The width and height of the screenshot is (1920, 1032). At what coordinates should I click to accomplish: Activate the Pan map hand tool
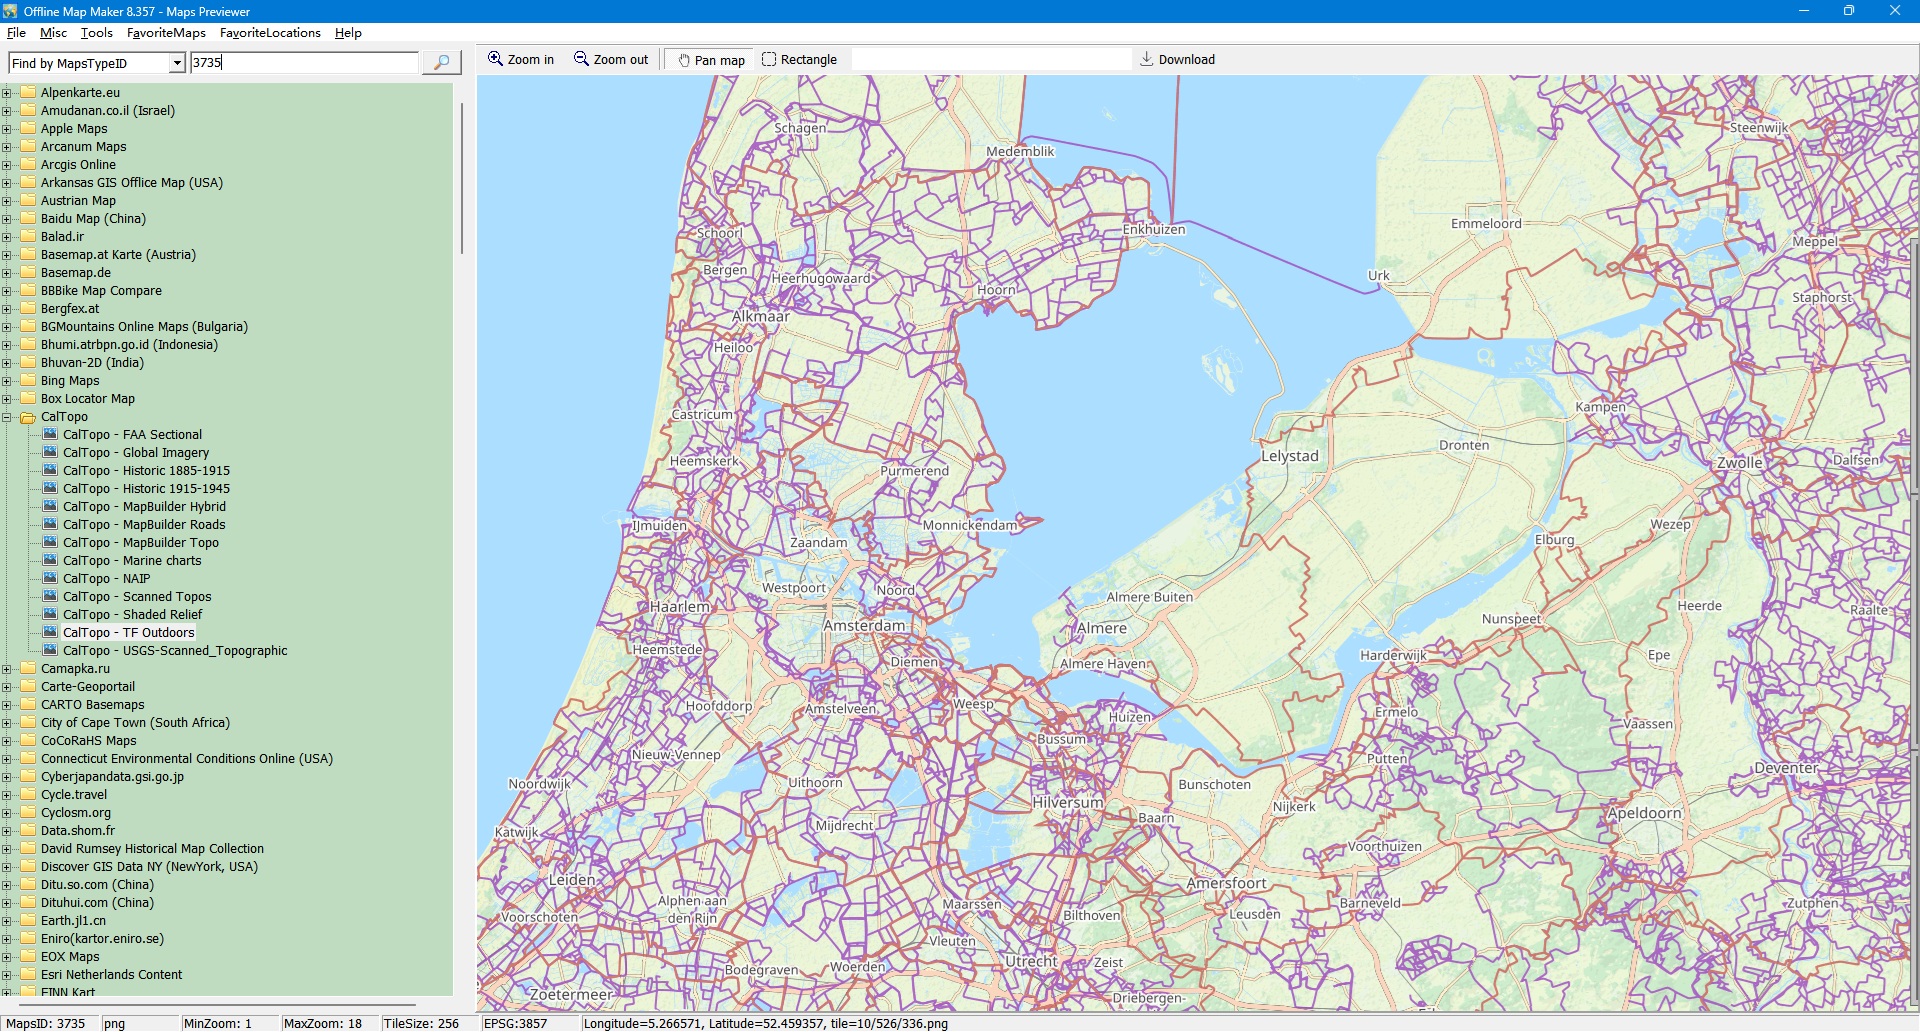pyautogui.click(x=711, y=60)
